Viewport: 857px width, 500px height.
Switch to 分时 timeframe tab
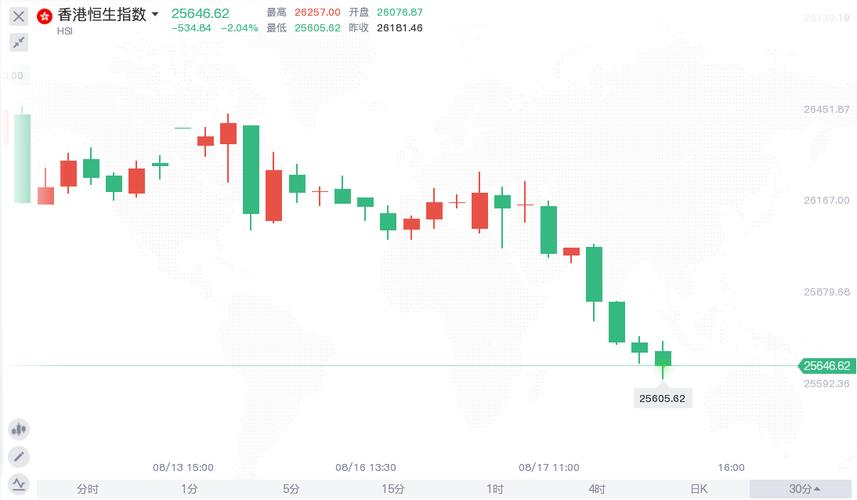coord(88,489)
